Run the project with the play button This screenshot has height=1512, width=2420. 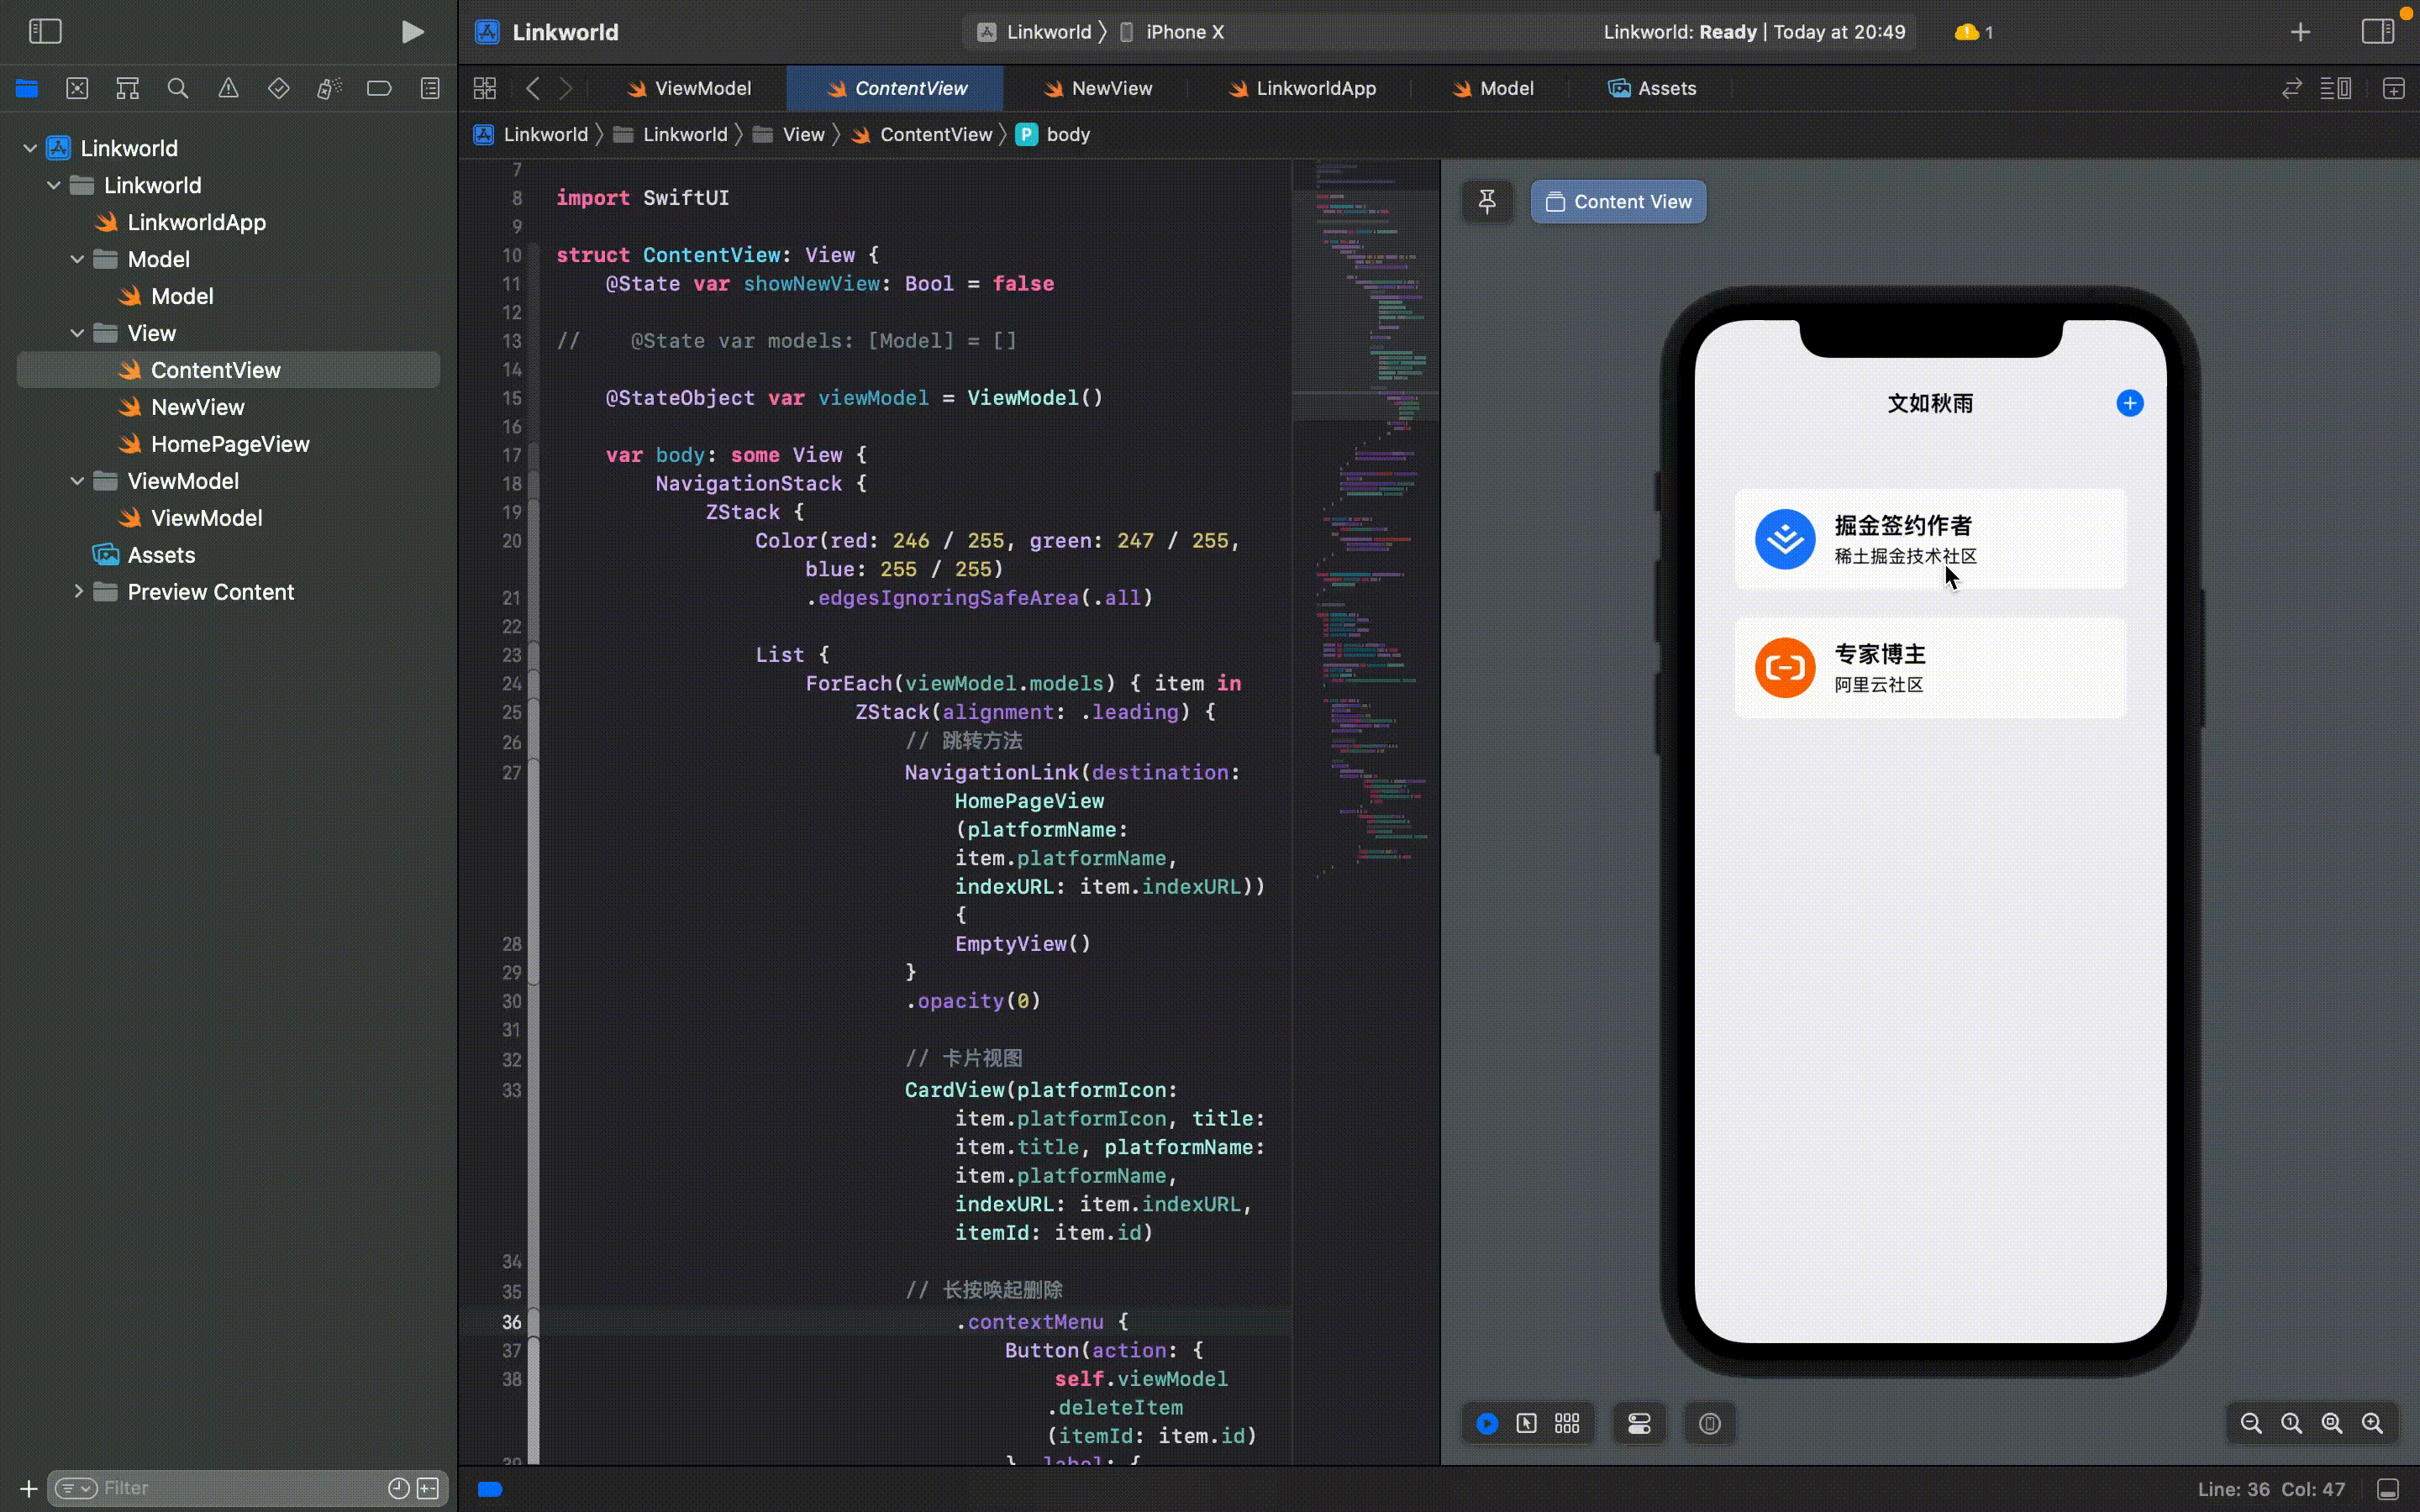tap(412, 32)
